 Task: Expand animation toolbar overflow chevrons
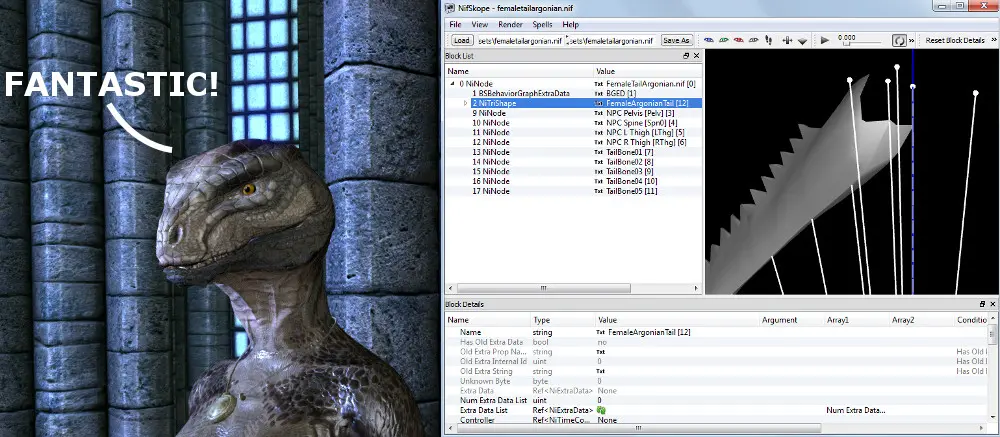pyautogui.click(x=912, y=40)
